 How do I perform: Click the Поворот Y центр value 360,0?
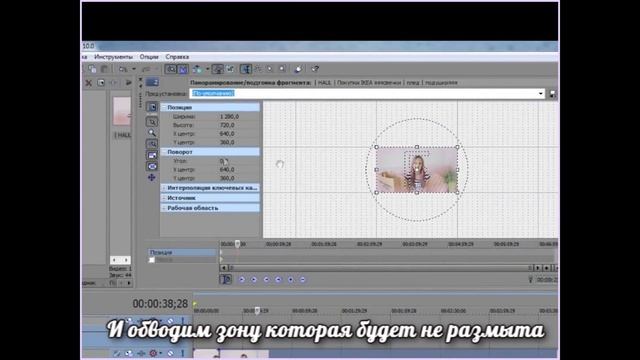pos(227,178)
